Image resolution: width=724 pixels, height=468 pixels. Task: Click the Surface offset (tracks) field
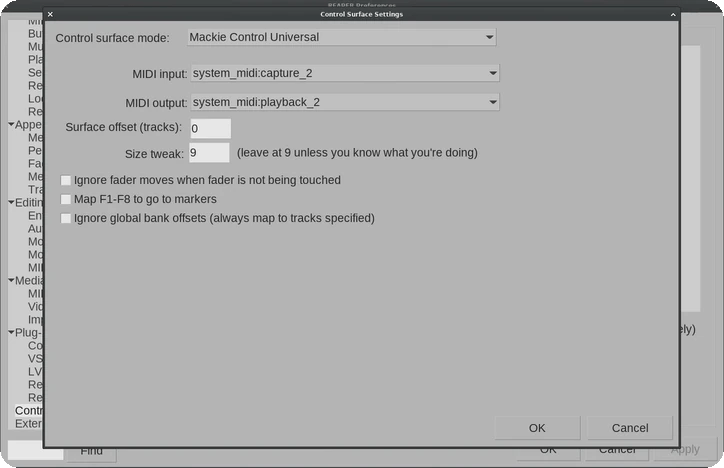(211, 128)
